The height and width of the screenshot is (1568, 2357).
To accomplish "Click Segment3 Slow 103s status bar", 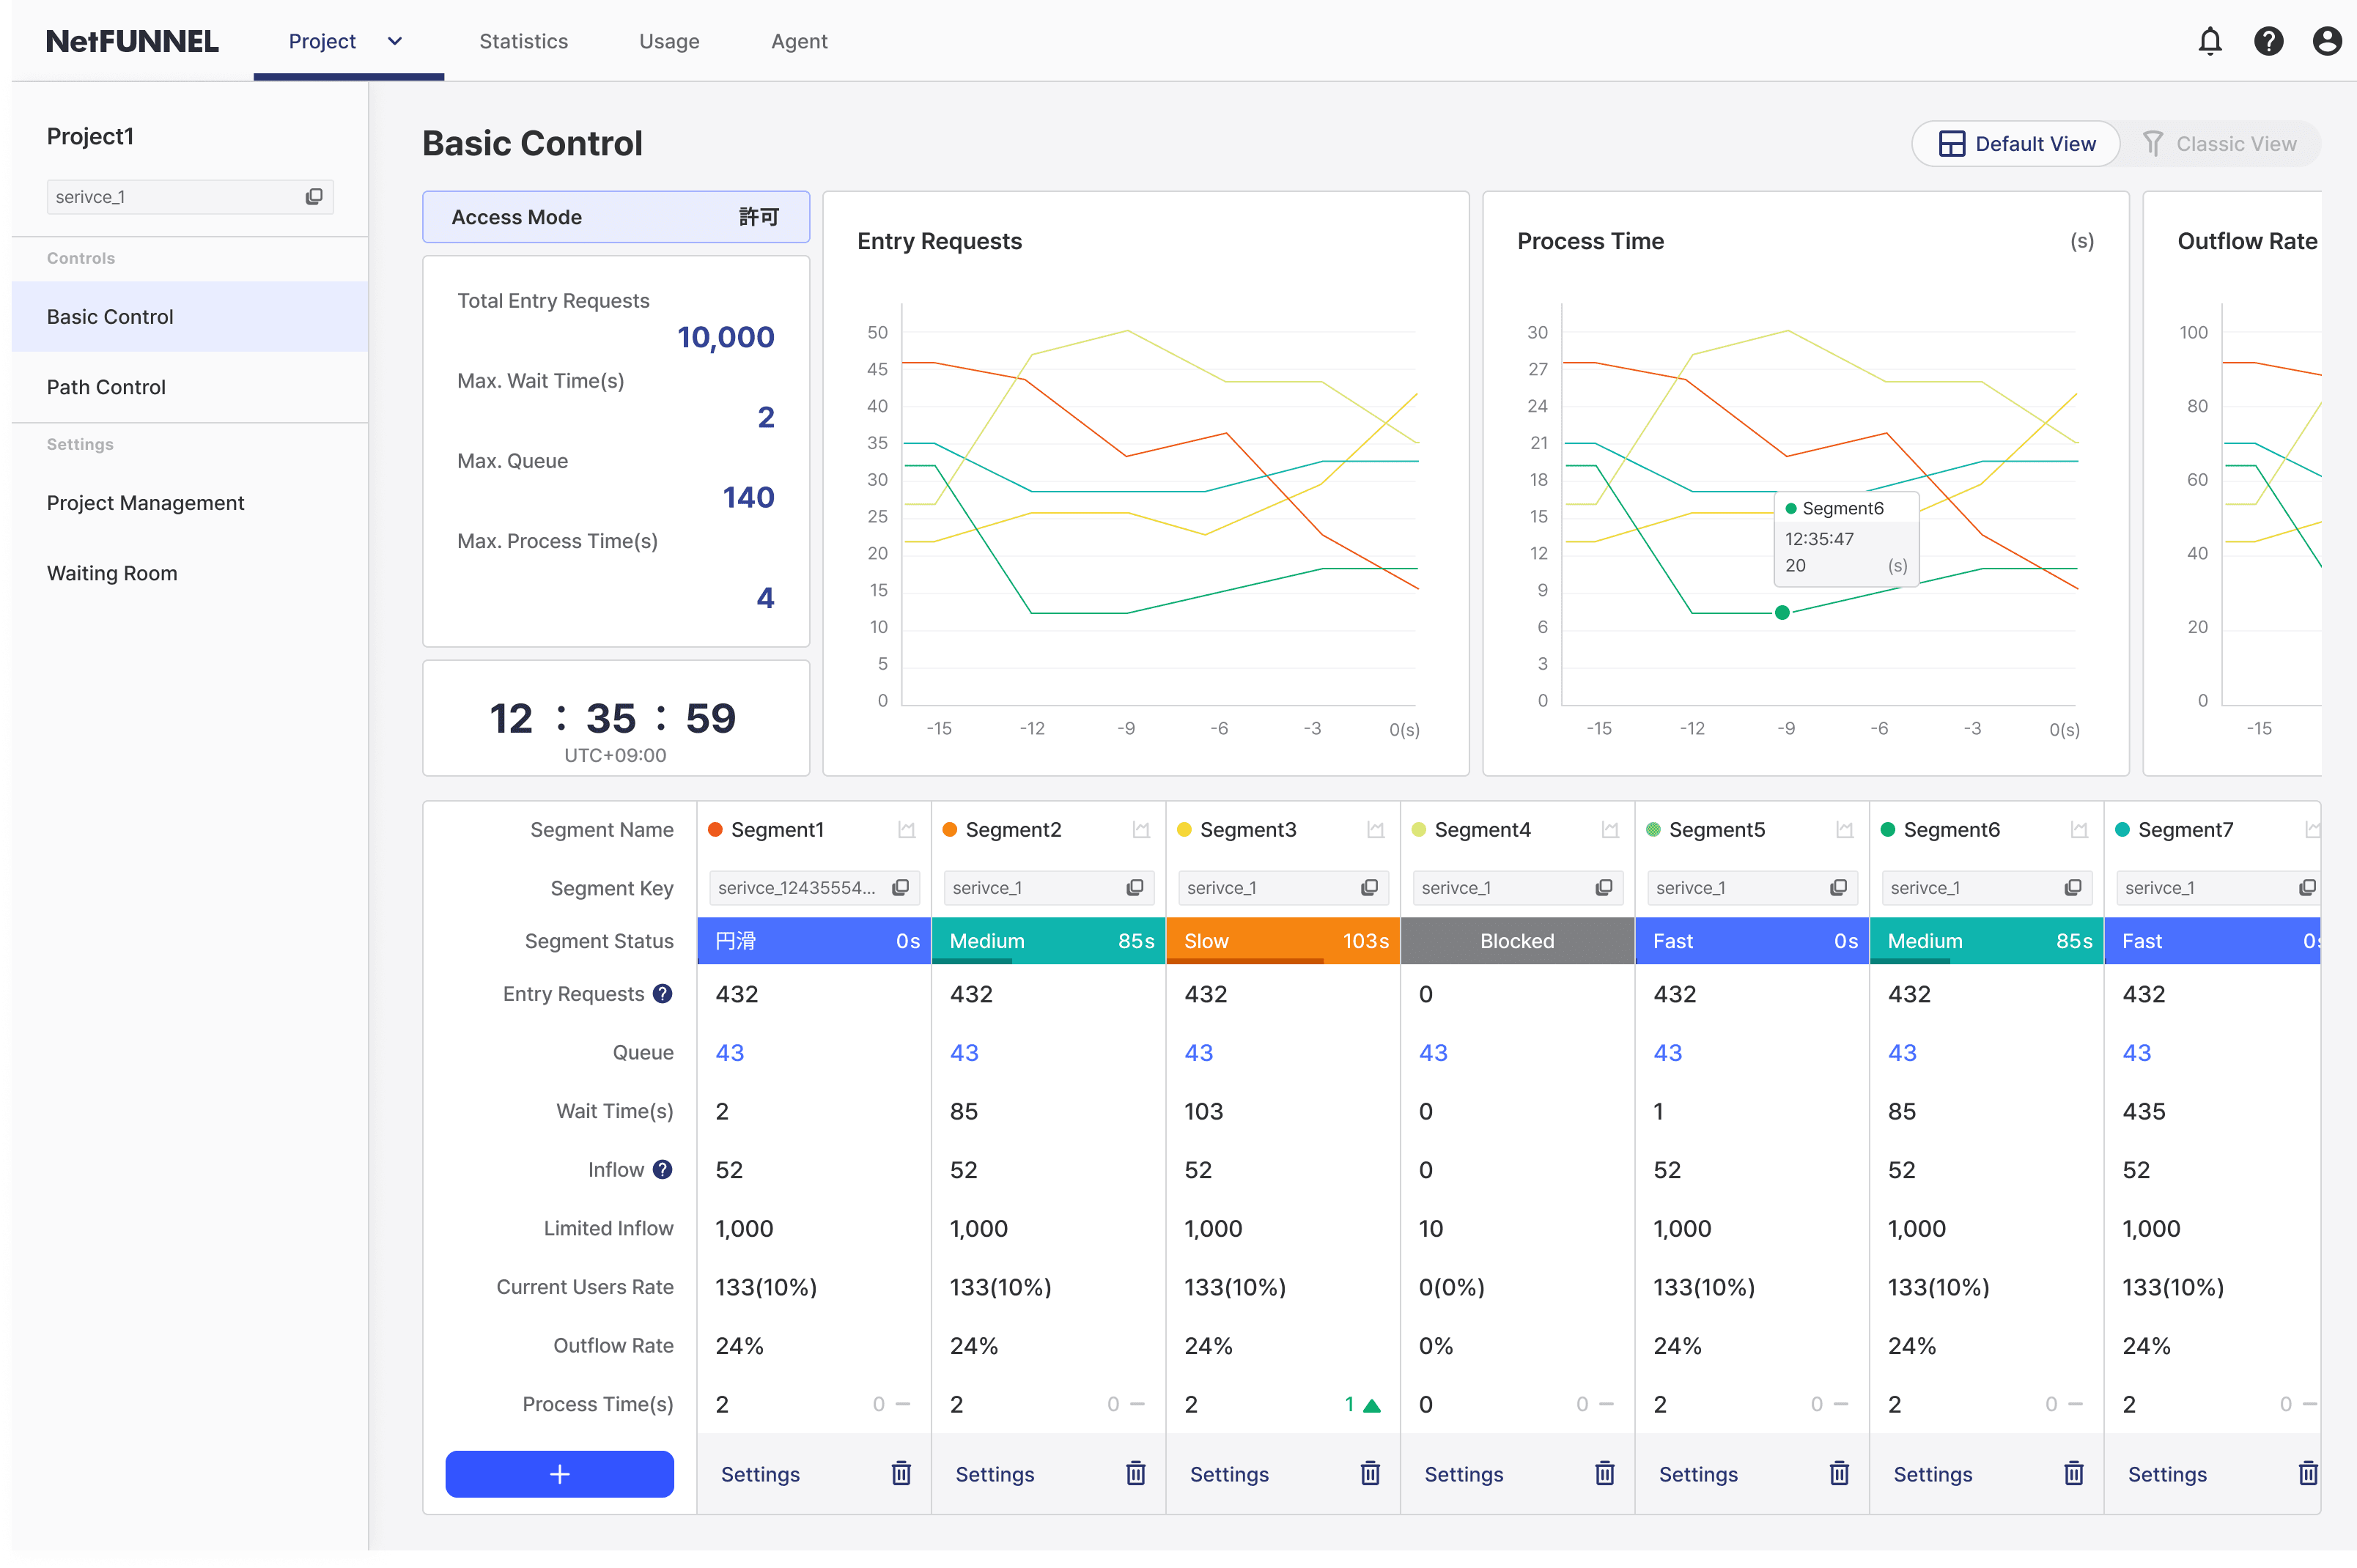I will [x=1283, y=941].
